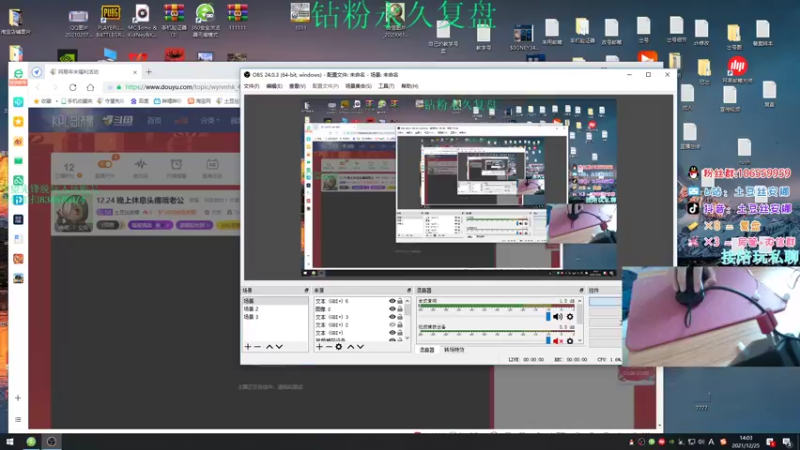Image resolution: width=800 pixels, height=450 pixels.
Task: Click the Sources list scrollbar
Action: pos(407,319)
